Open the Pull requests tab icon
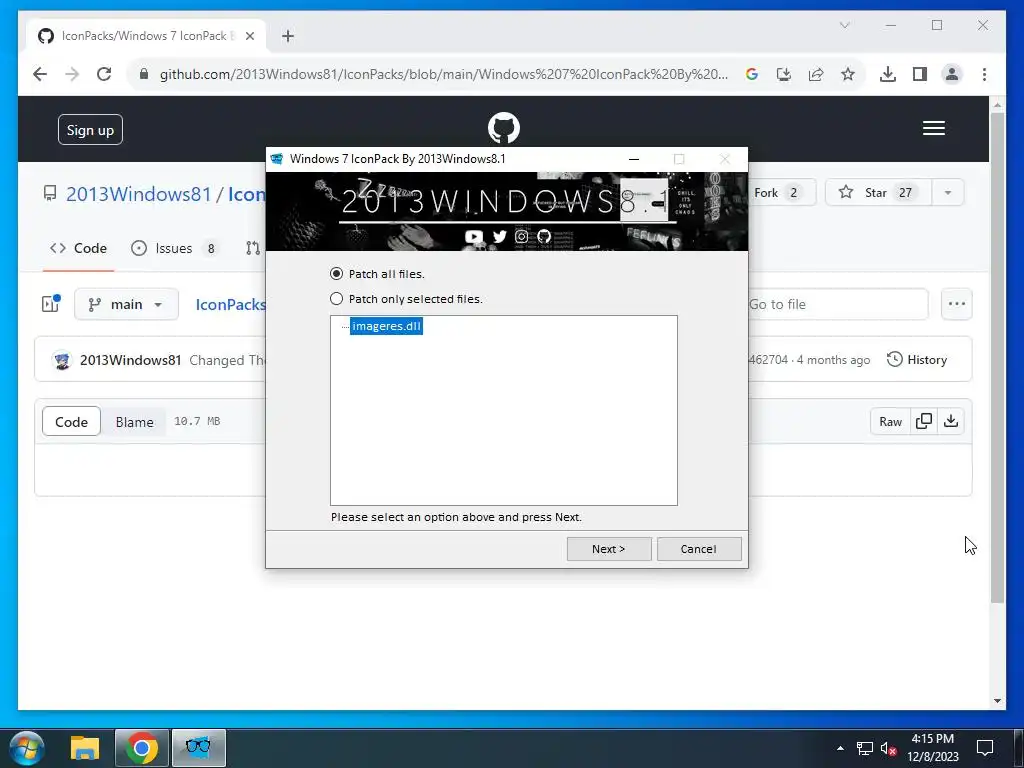The image size is (1024, 768). (x=253, y=248)
